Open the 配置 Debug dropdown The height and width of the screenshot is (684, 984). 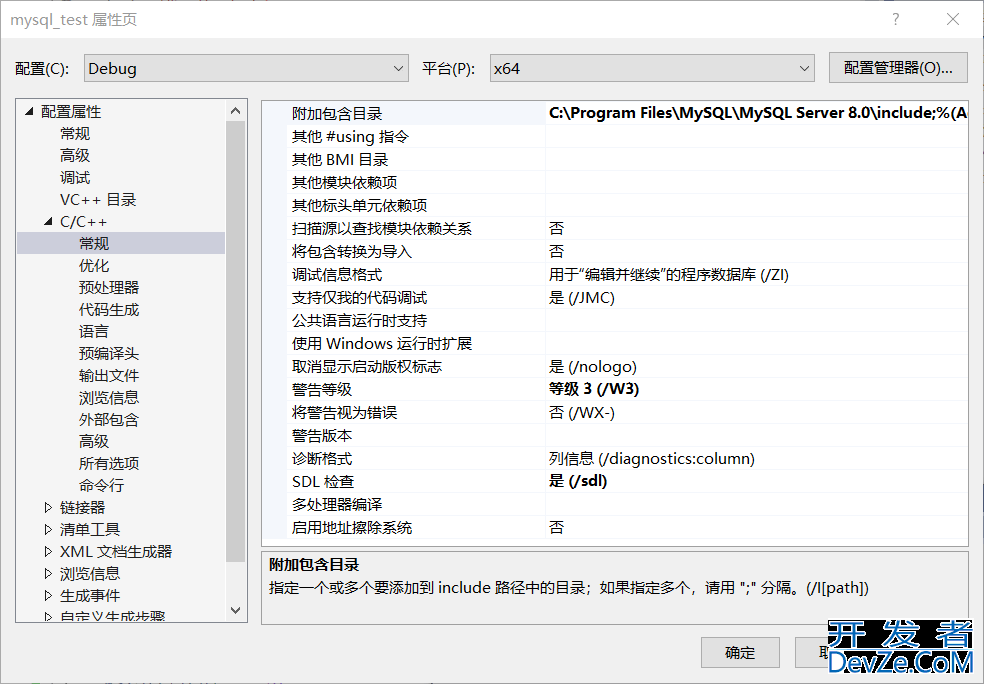[246, 68]
